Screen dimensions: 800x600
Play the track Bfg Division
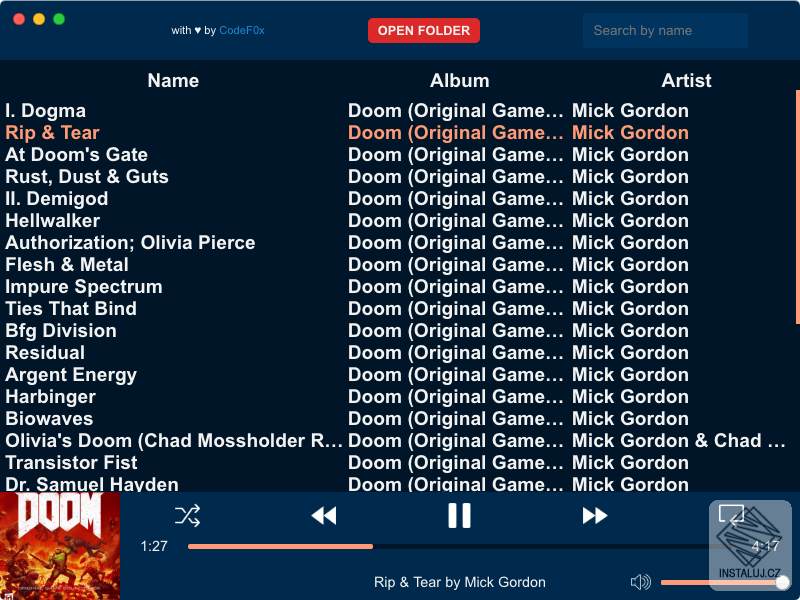pos(395,331)
